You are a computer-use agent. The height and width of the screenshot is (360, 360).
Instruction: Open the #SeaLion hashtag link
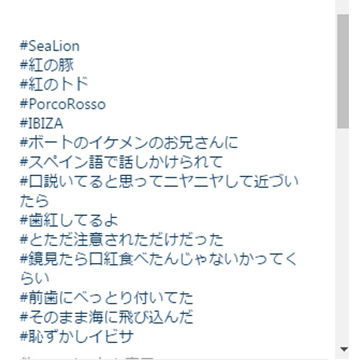pyautogui.click(x=50, y=46)
